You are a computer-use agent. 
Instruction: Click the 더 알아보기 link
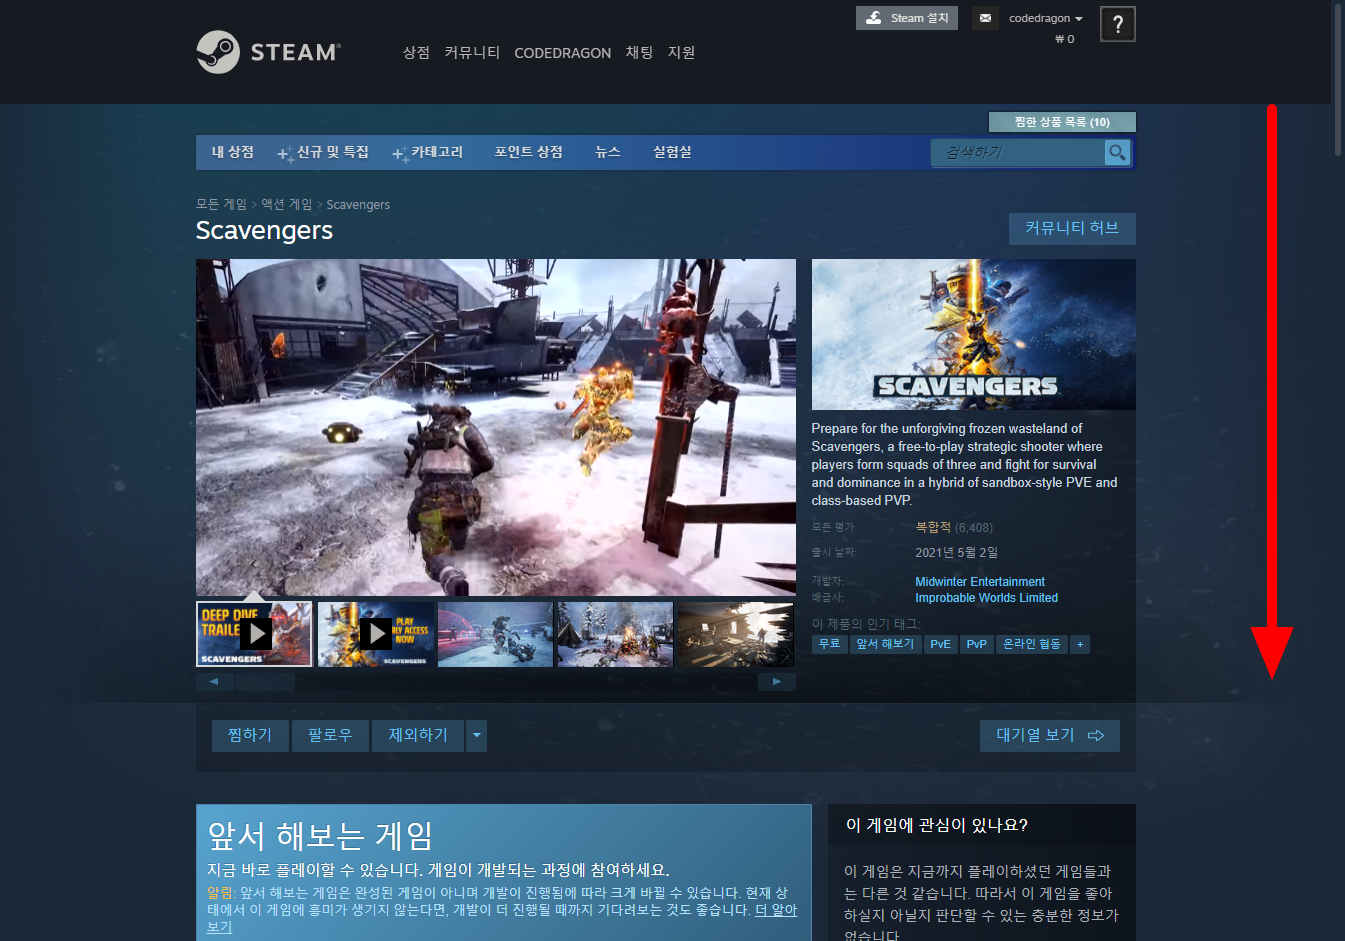[776, 910]
